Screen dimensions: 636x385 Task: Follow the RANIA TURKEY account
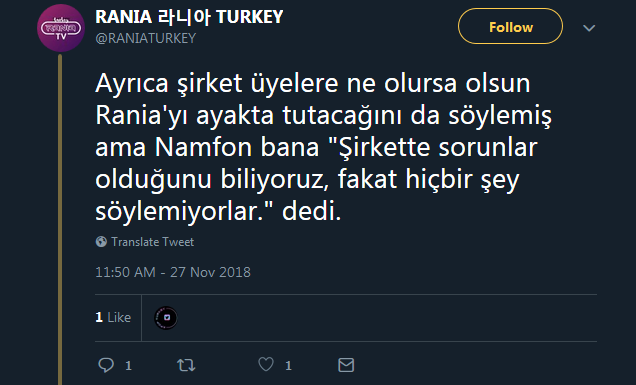[510, 26]
